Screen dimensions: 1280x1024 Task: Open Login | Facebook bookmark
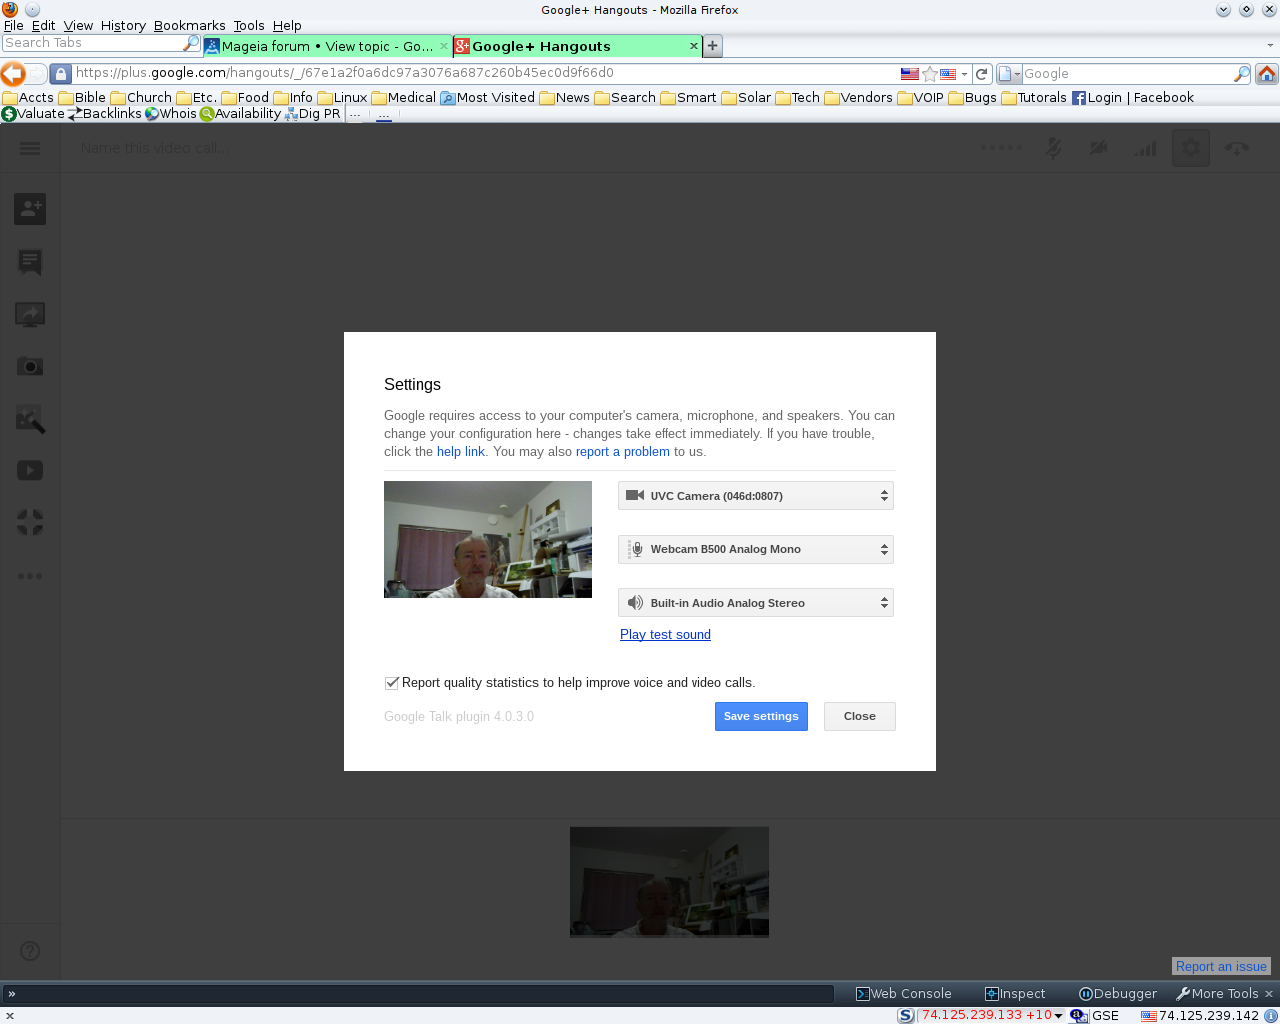1133,98
